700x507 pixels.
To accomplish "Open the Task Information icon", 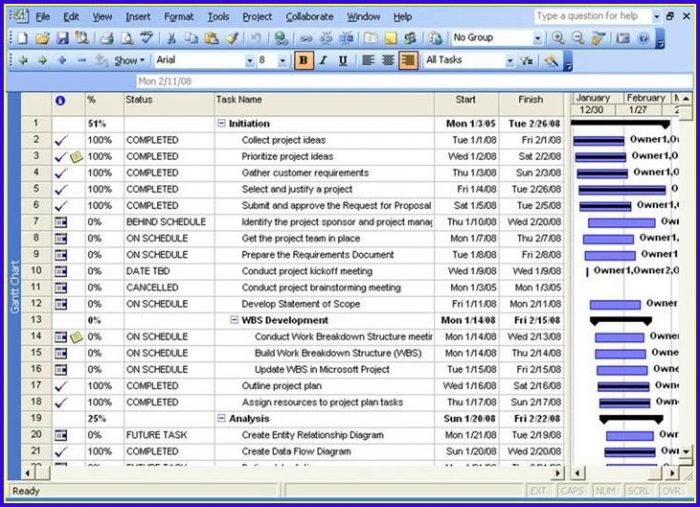I will click(370, 38).
